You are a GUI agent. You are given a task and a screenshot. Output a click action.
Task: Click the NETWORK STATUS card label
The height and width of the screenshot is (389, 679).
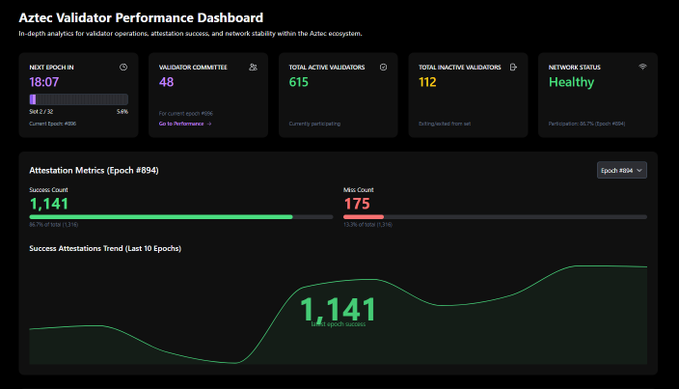[574, 67]
